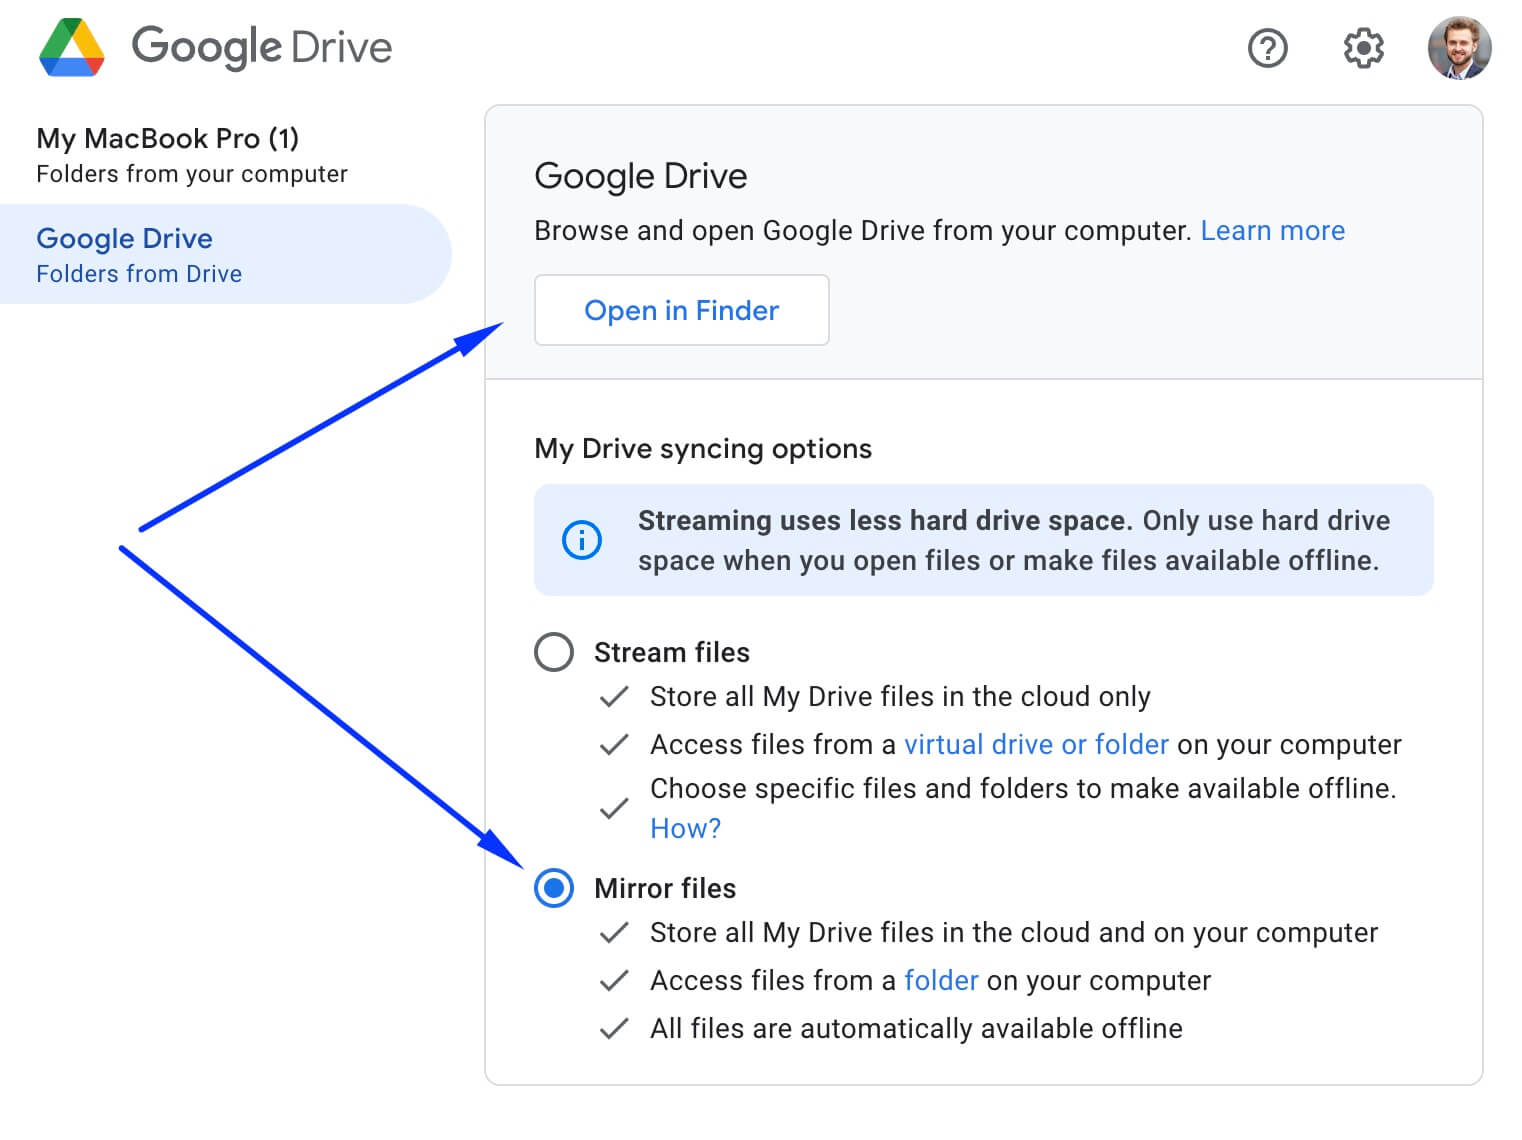Click the checkmark beside 'All files are automatically available offline'
Screen dimensions: 1522x1140
[x=614, y=1029]
